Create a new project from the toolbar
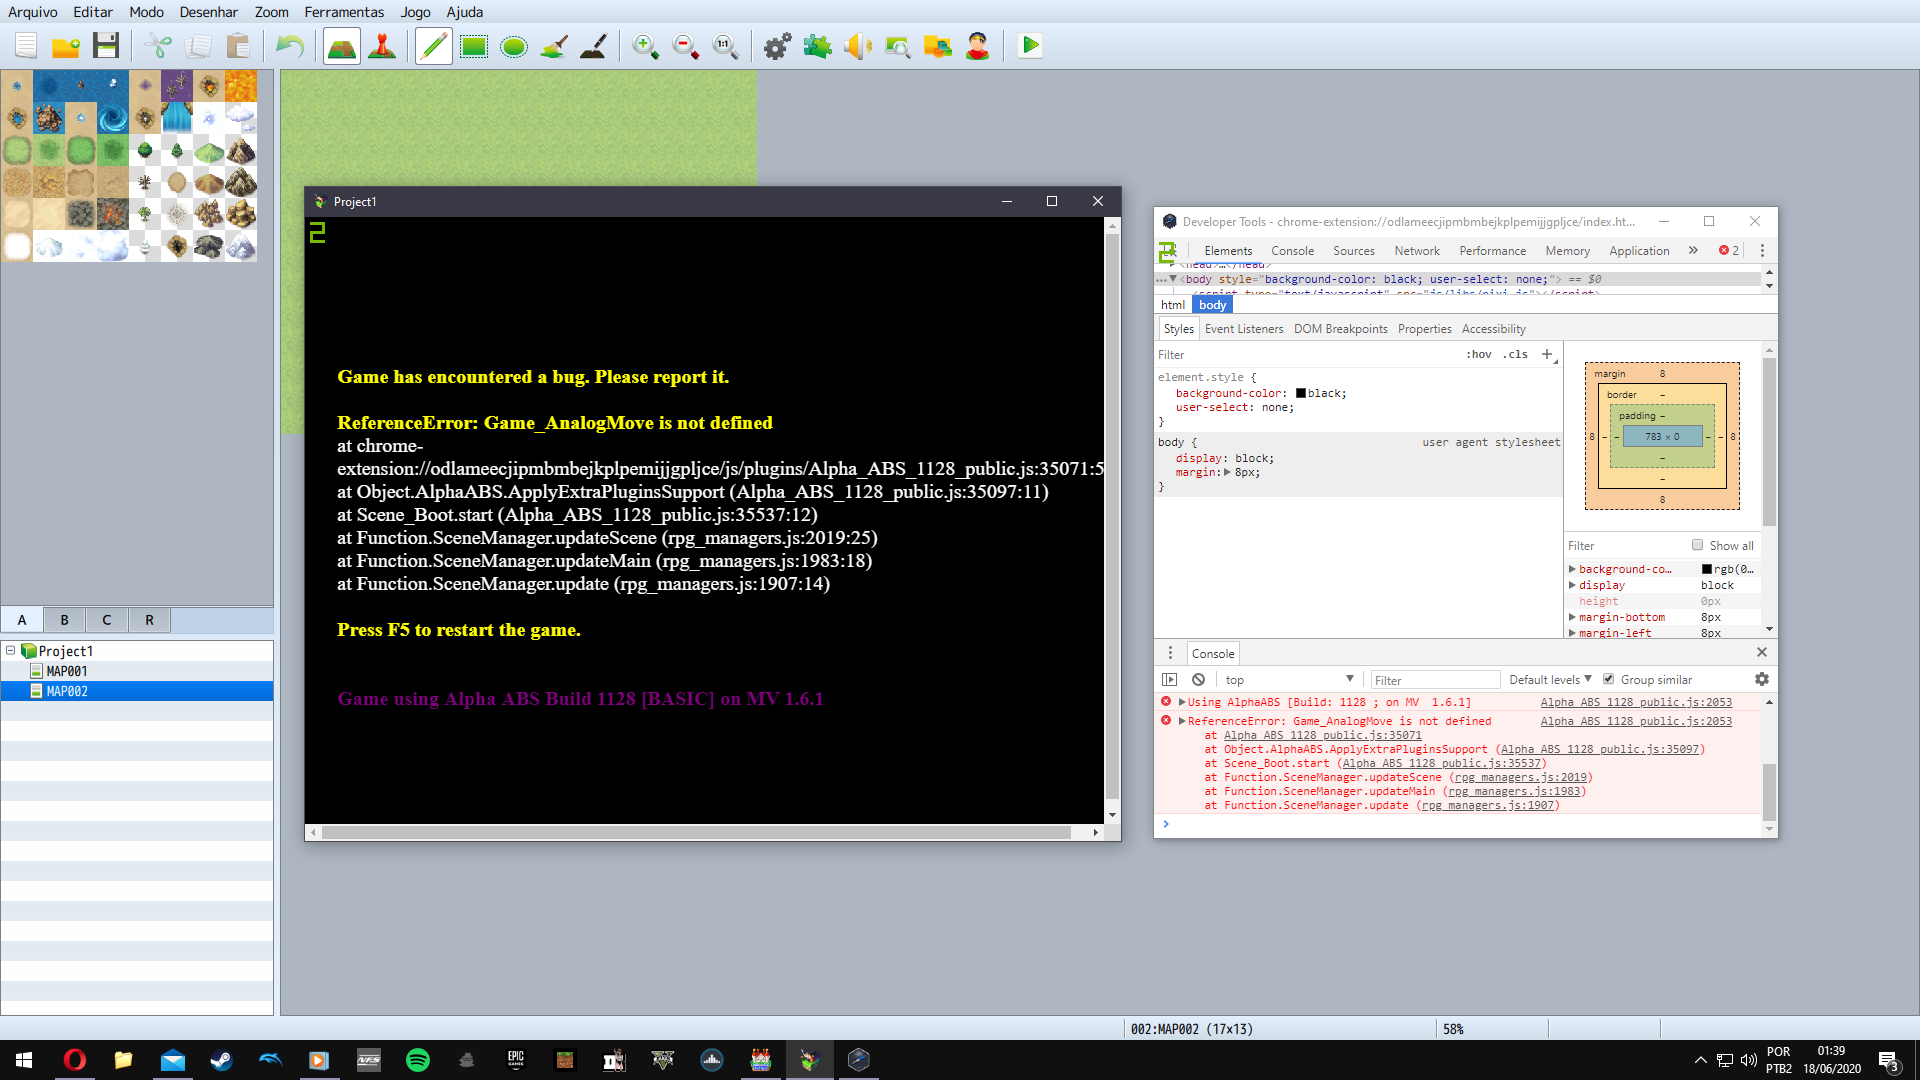Viewport: 1920px width, 1080px height. coord(26,46)
